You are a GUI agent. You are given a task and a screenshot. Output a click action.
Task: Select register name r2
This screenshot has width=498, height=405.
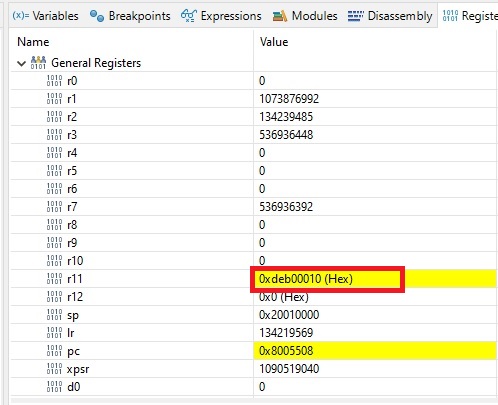[72, 117]
